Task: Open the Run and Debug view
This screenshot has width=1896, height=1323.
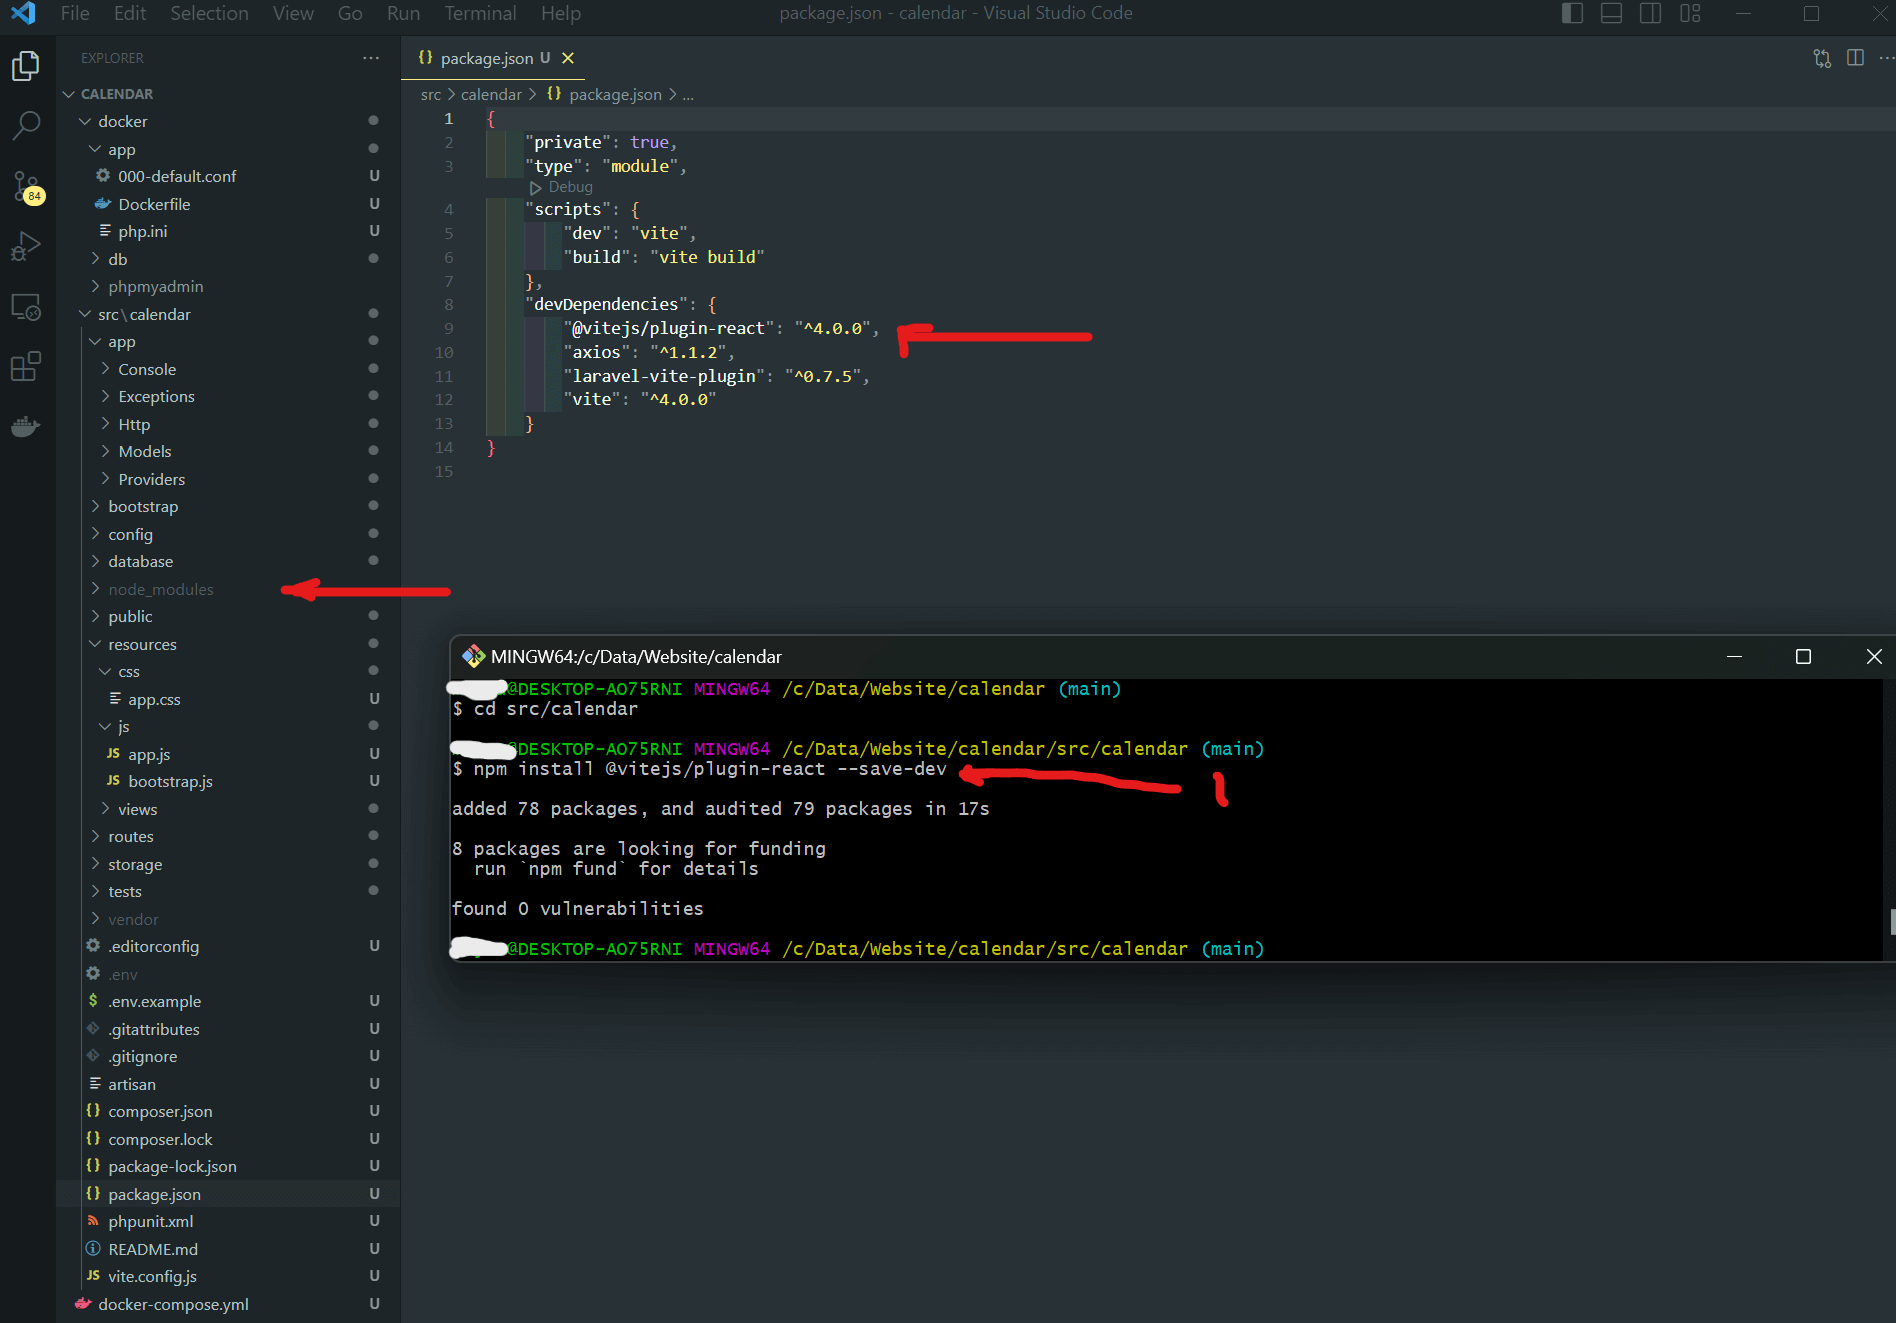Action: 26,246
